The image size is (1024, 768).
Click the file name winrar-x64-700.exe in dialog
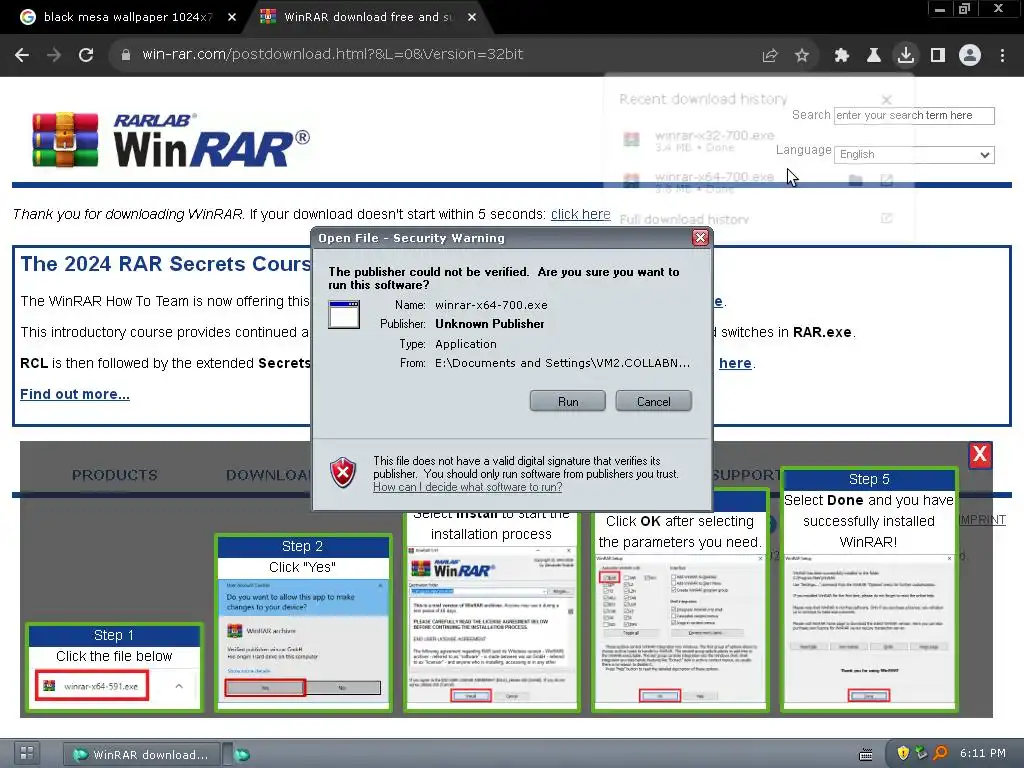pyautogui.click(x=491, y=305)
